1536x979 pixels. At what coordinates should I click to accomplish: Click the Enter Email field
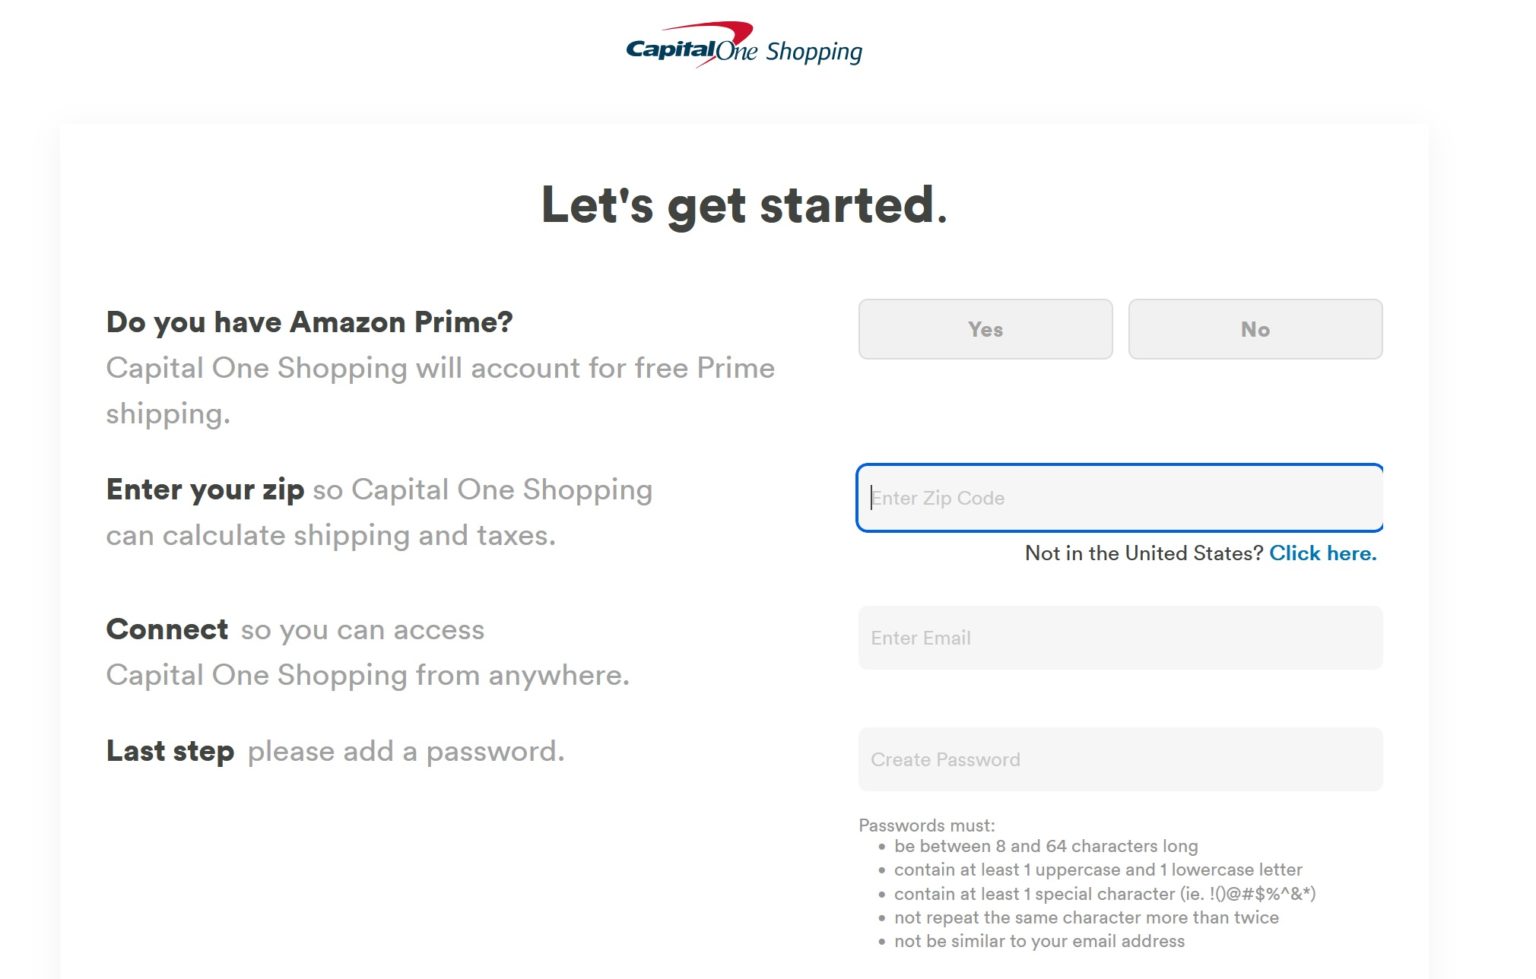pos(1119,638)
